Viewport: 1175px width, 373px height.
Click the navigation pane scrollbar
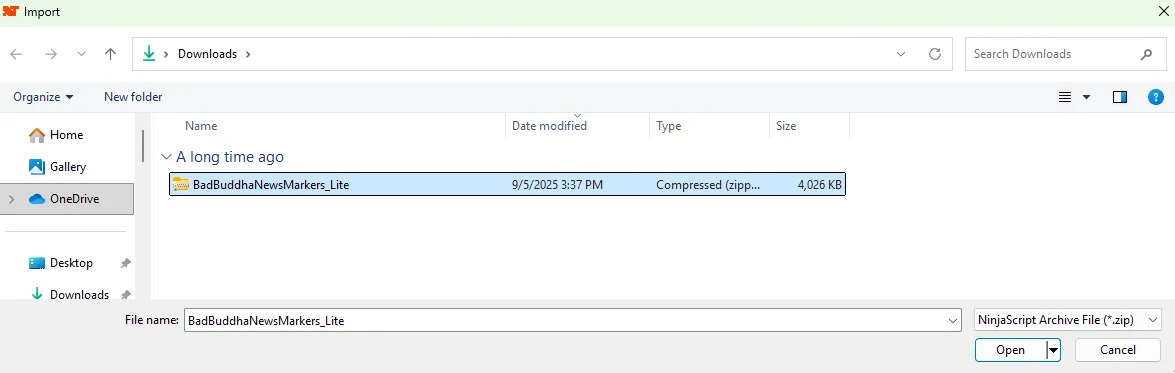click(x=142, y=145)
